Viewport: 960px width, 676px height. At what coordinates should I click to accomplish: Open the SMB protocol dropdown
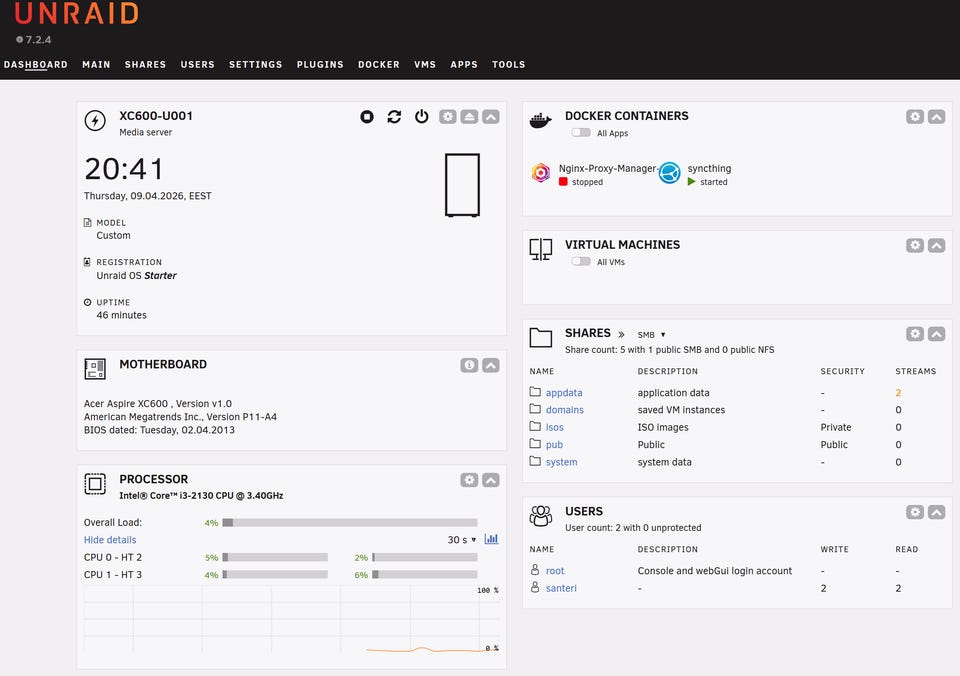click(651, 335)
